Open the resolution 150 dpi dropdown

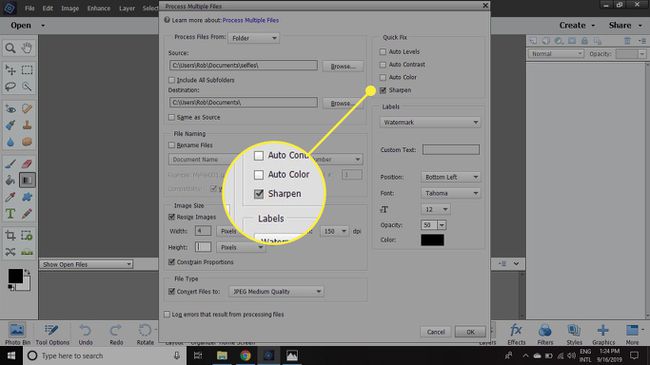(334, 231)
